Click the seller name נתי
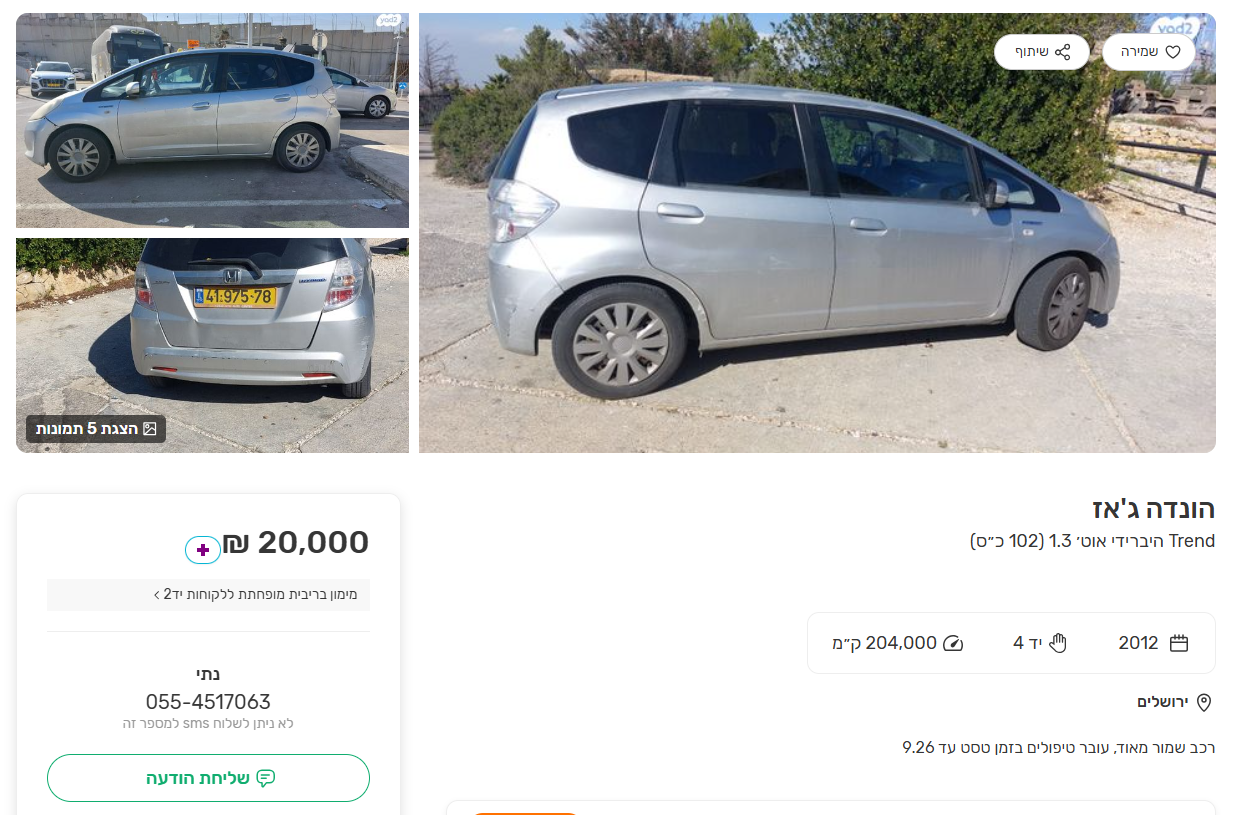Screen dimensions: 1260x815 point(208,674)
